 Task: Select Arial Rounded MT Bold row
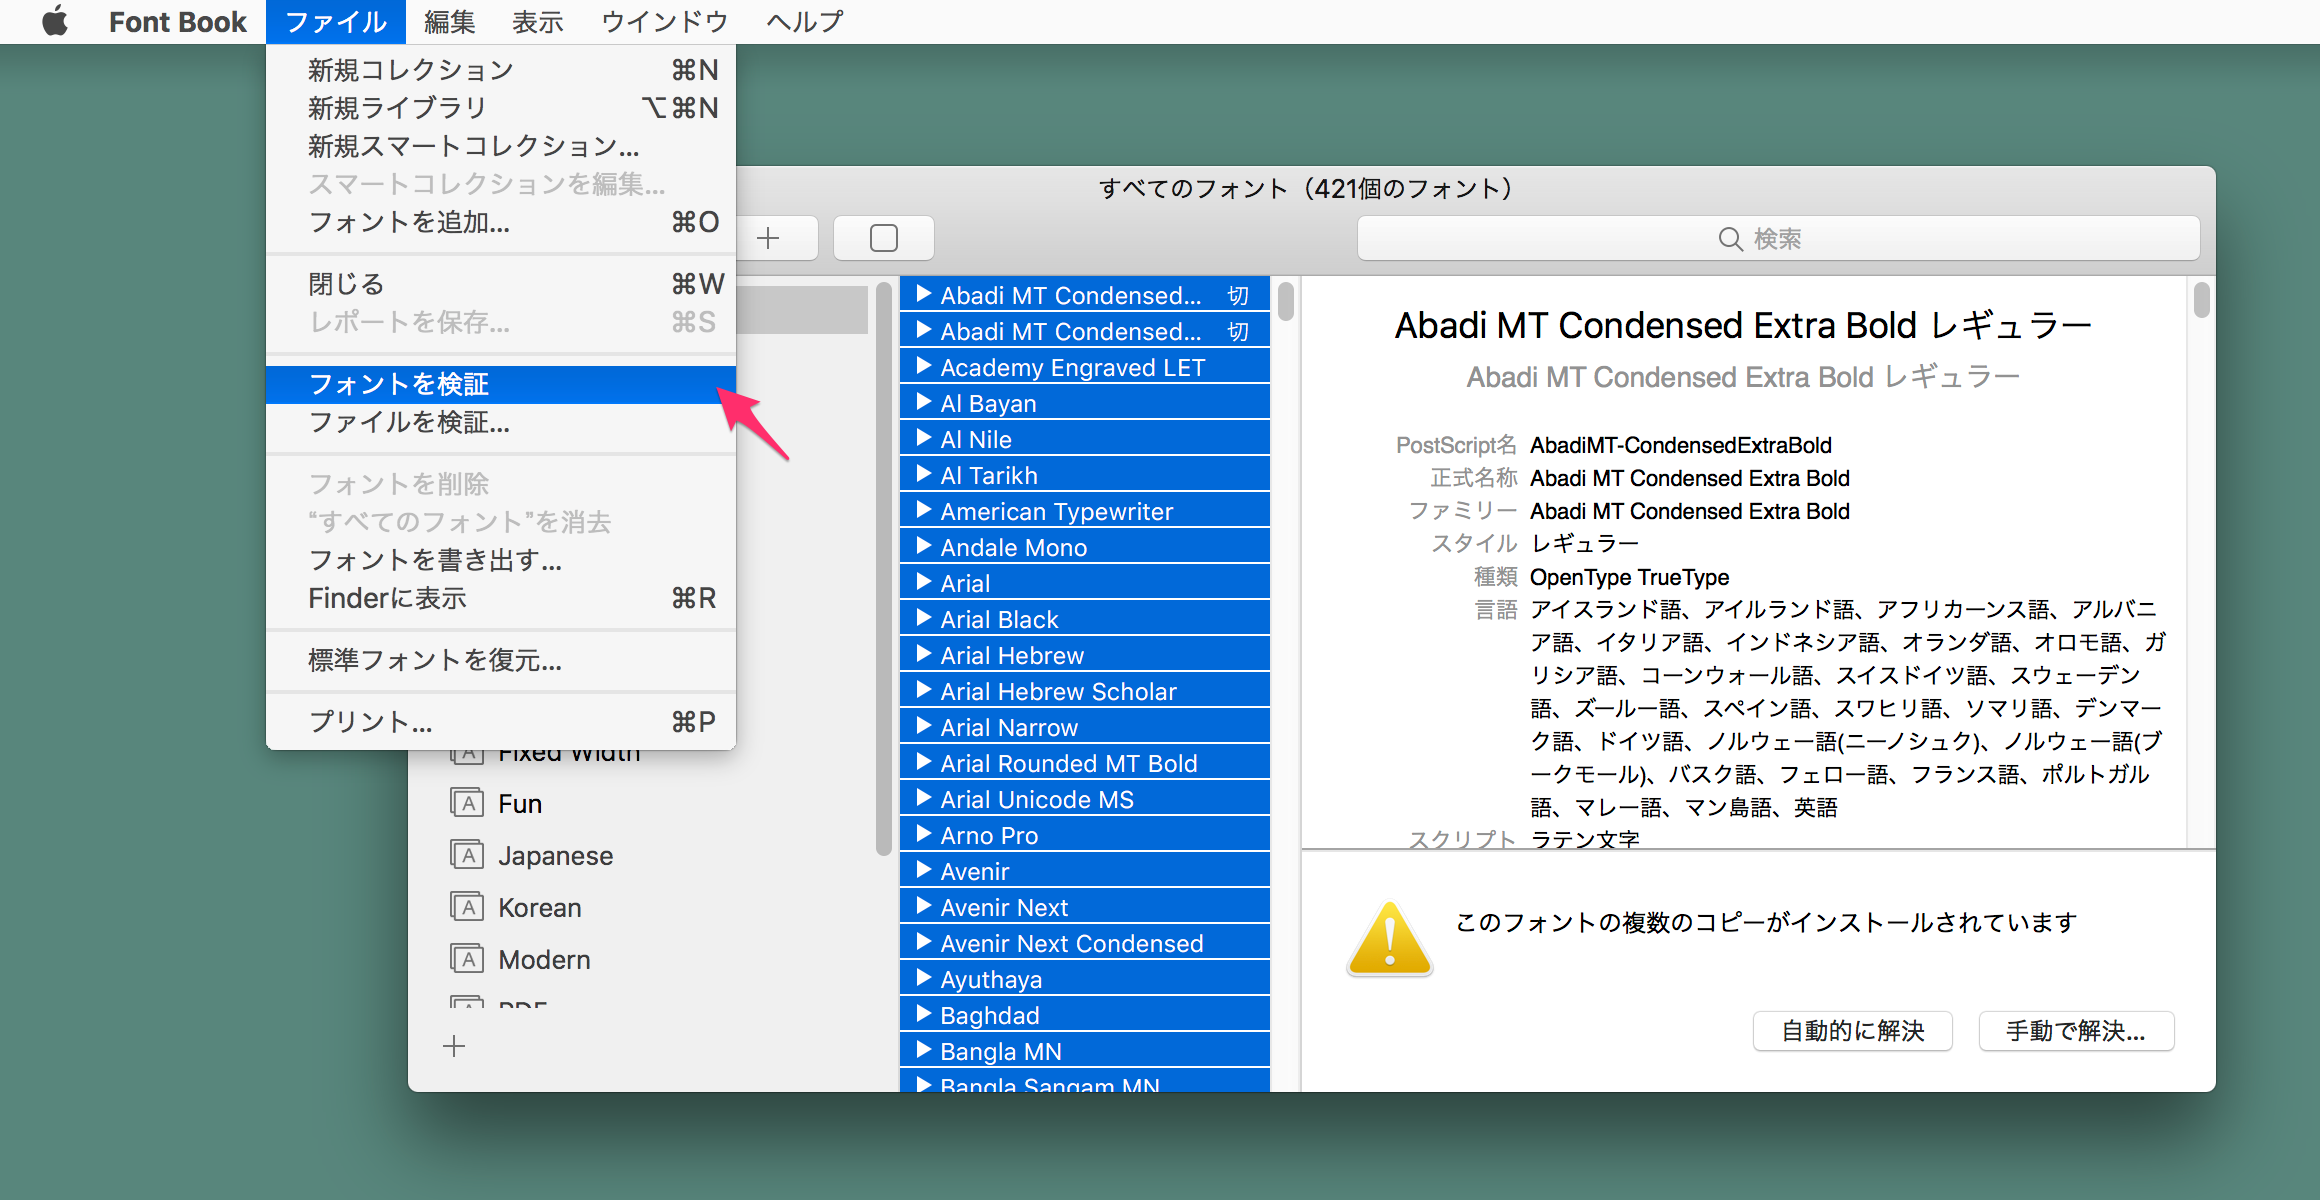(x=1085, y=763)
